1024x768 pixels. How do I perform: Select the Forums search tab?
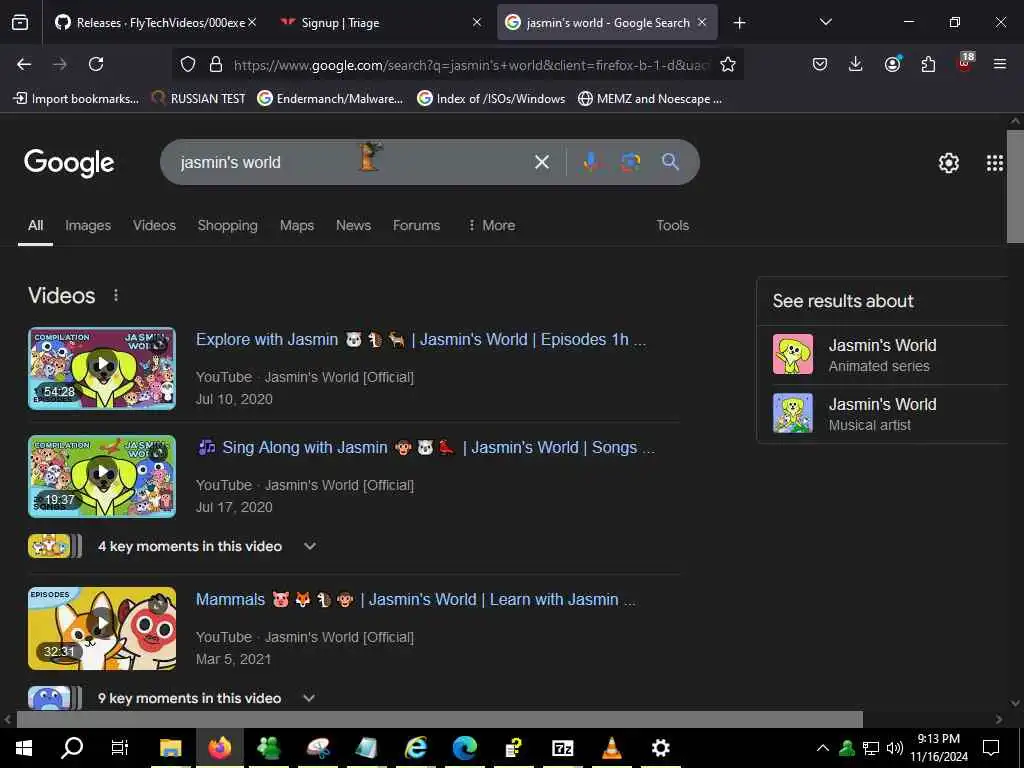click(x=416, y=225)
